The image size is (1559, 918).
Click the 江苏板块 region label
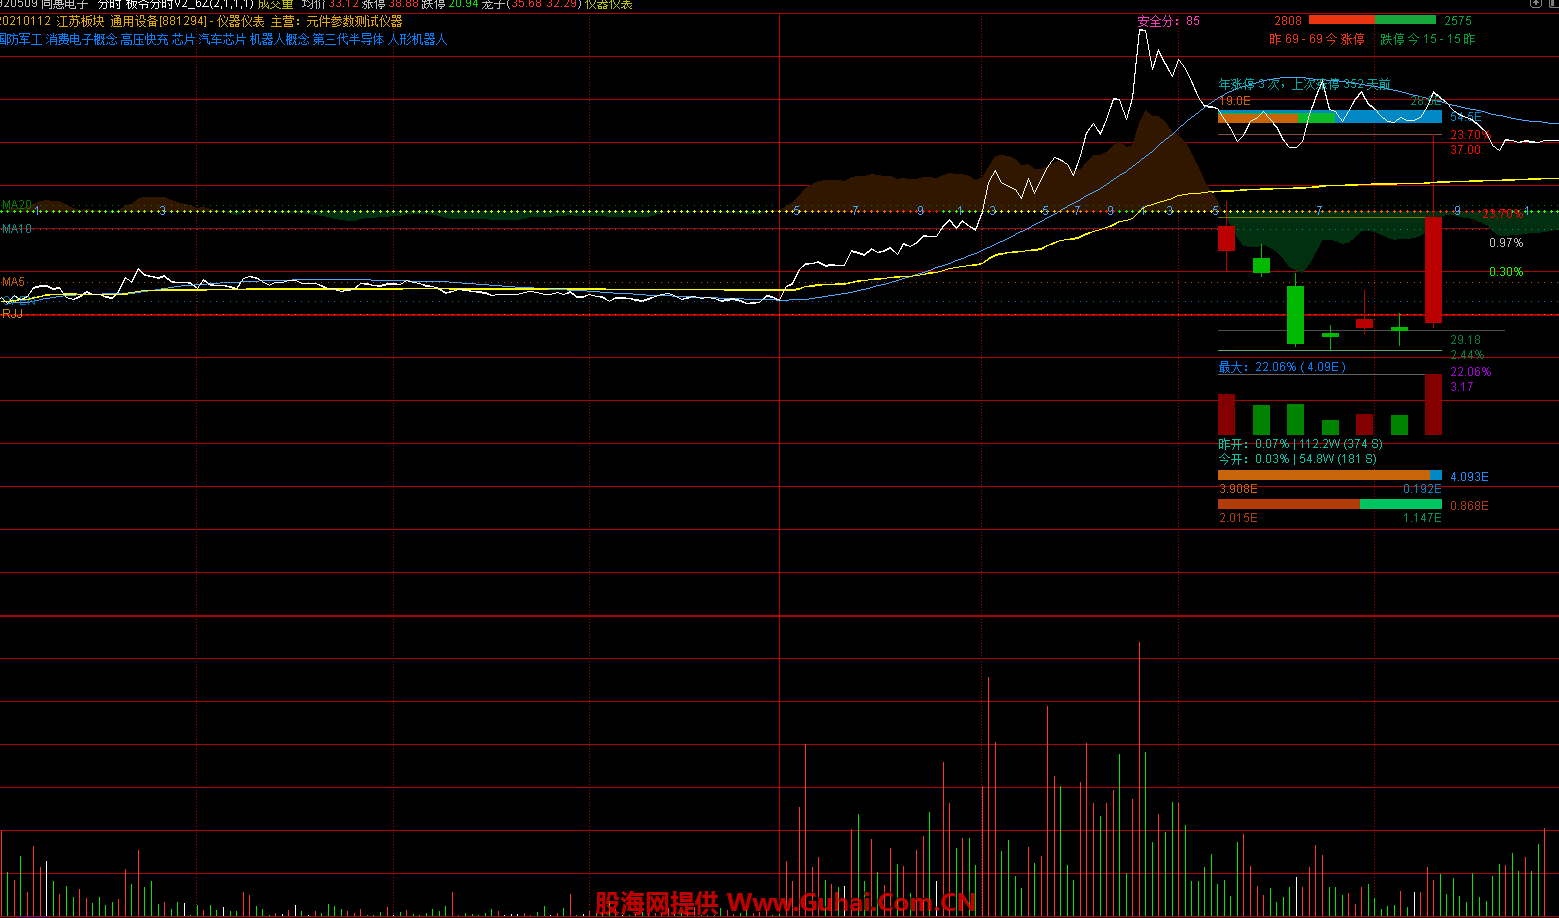(x=80, y=21)
